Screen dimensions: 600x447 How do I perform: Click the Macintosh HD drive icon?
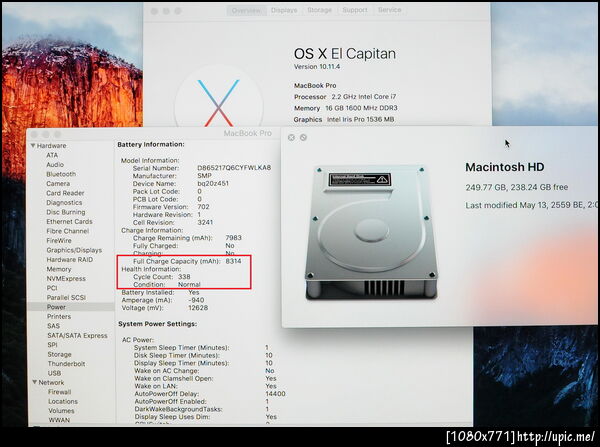371,232
